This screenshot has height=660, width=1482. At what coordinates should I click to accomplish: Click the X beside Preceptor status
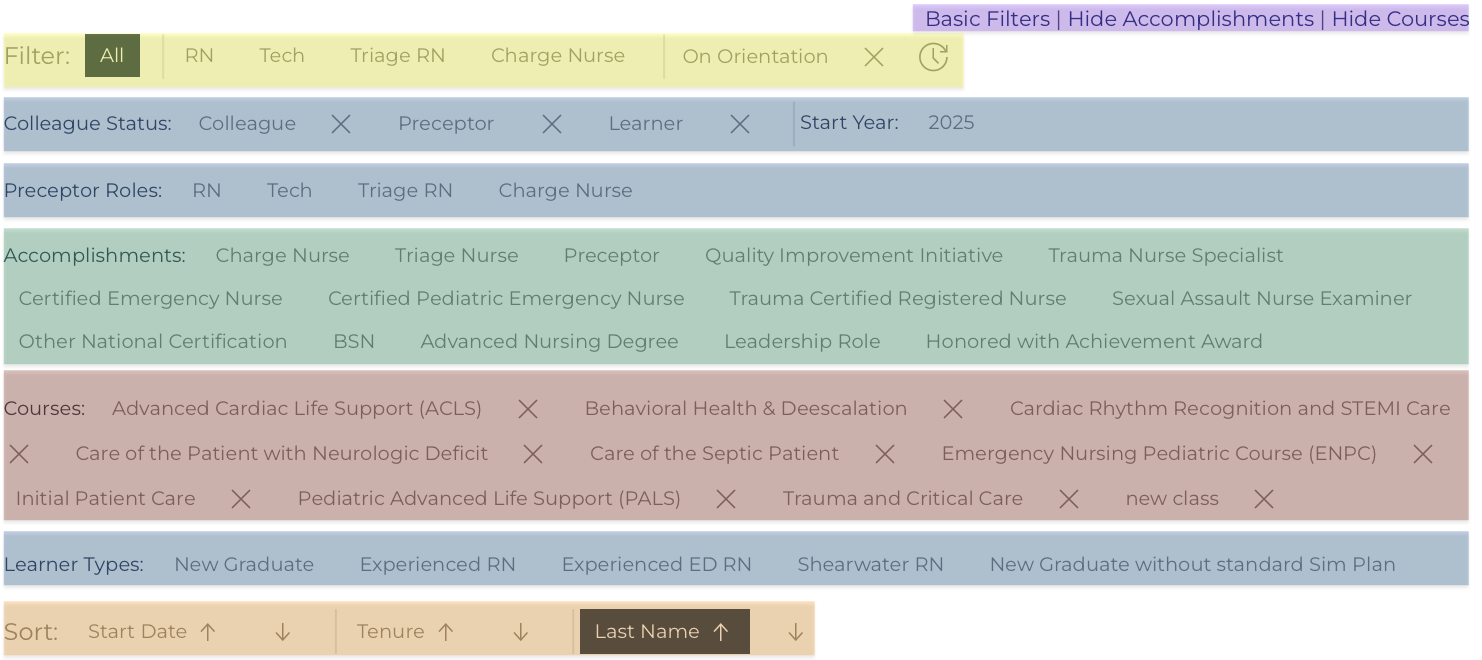tap(552, 124)
